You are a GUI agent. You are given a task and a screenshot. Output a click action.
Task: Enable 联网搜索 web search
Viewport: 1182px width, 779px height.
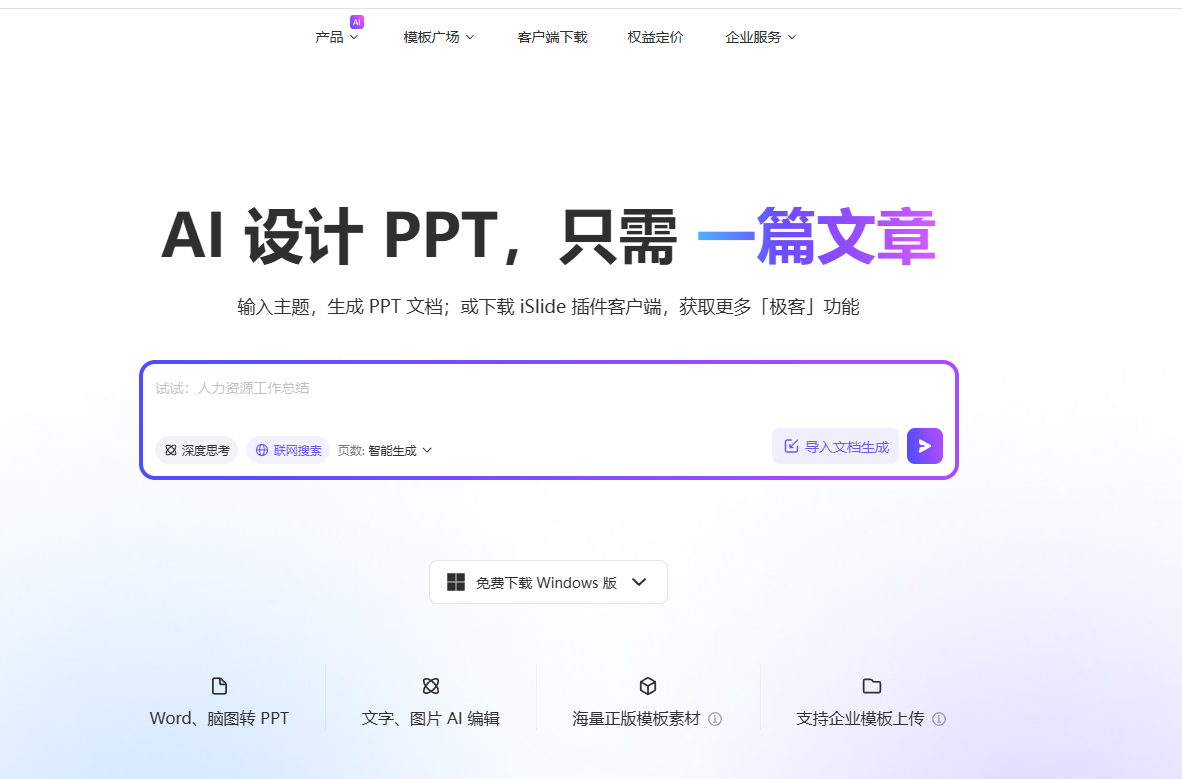(x=288, y=450)
